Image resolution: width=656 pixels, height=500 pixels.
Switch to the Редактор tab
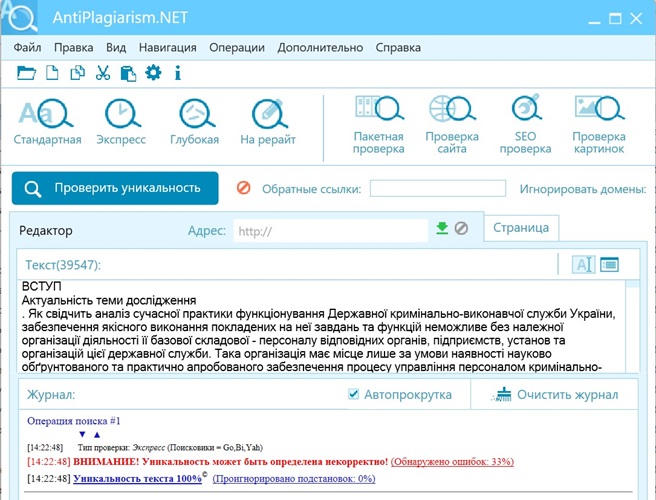pyautogui.click(x=46, y=231)
